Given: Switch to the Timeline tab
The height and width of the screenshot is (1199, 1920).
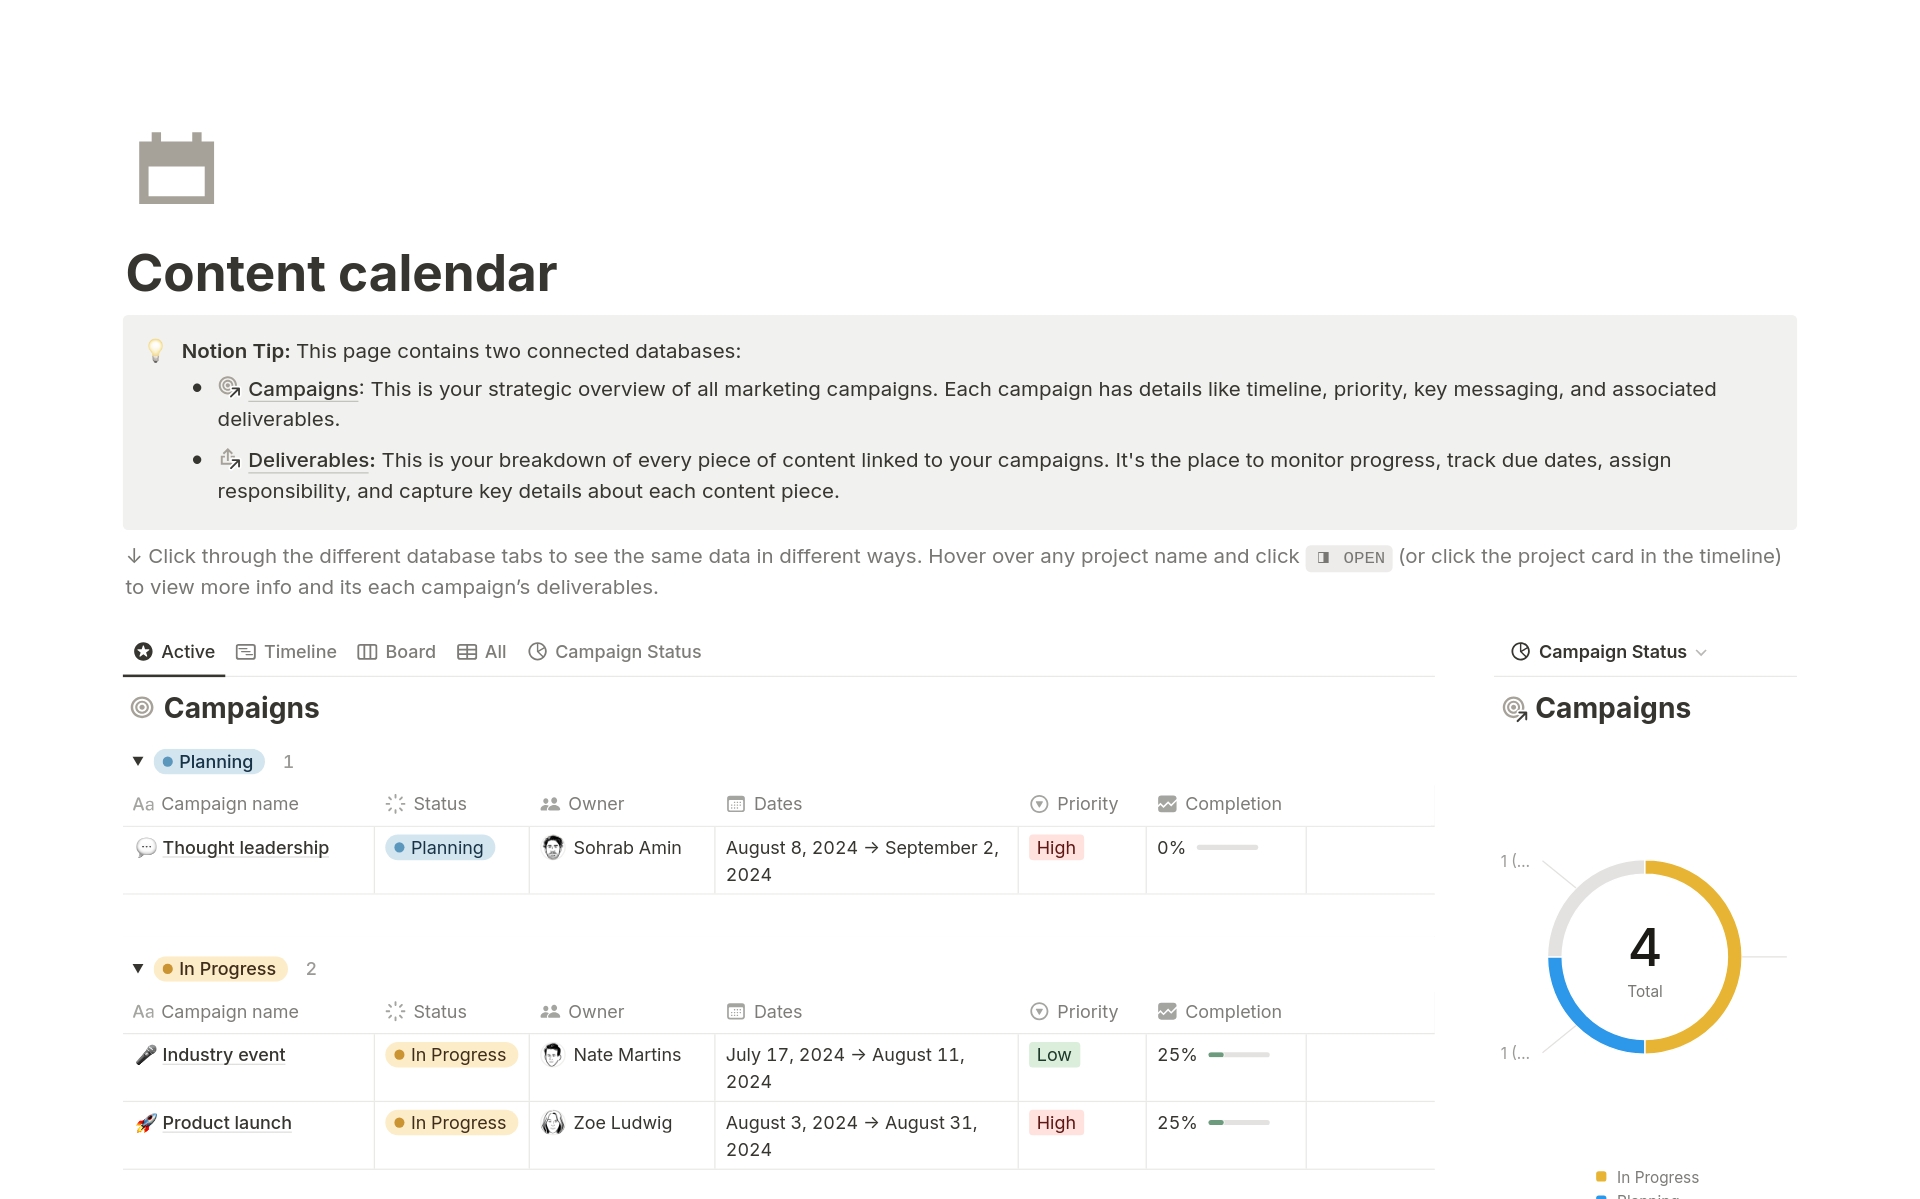Looking at the screenshot, I should coord(298,651).
